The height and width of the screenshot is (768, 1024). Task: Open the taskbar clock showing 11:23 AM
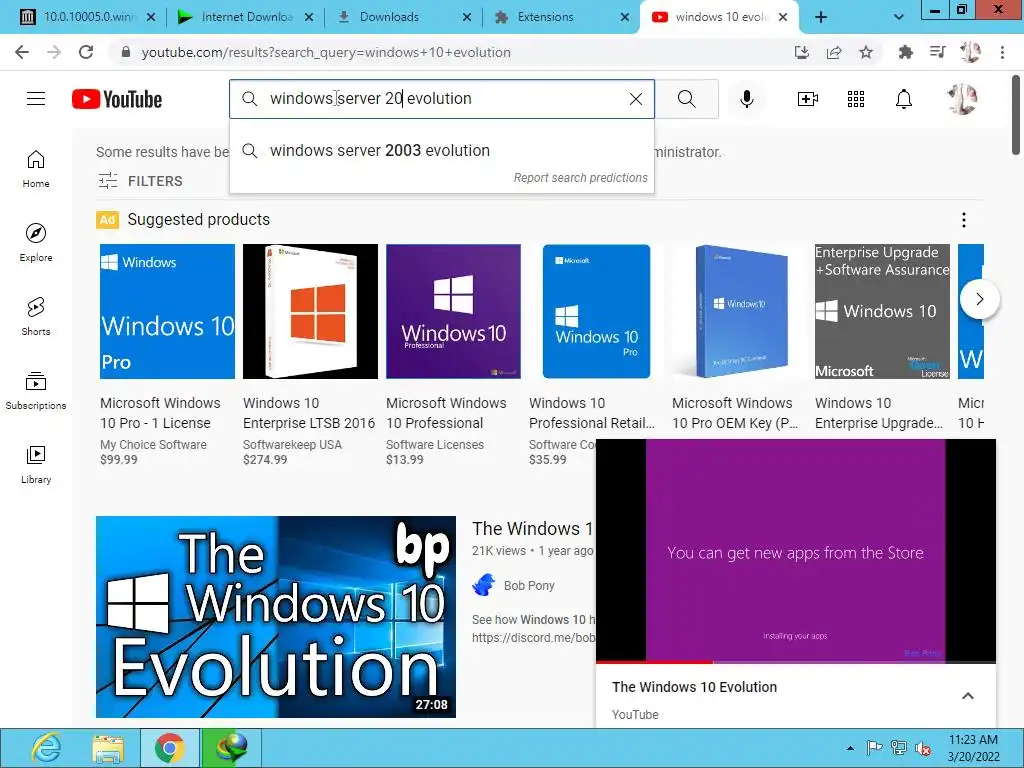pos(973,748)
